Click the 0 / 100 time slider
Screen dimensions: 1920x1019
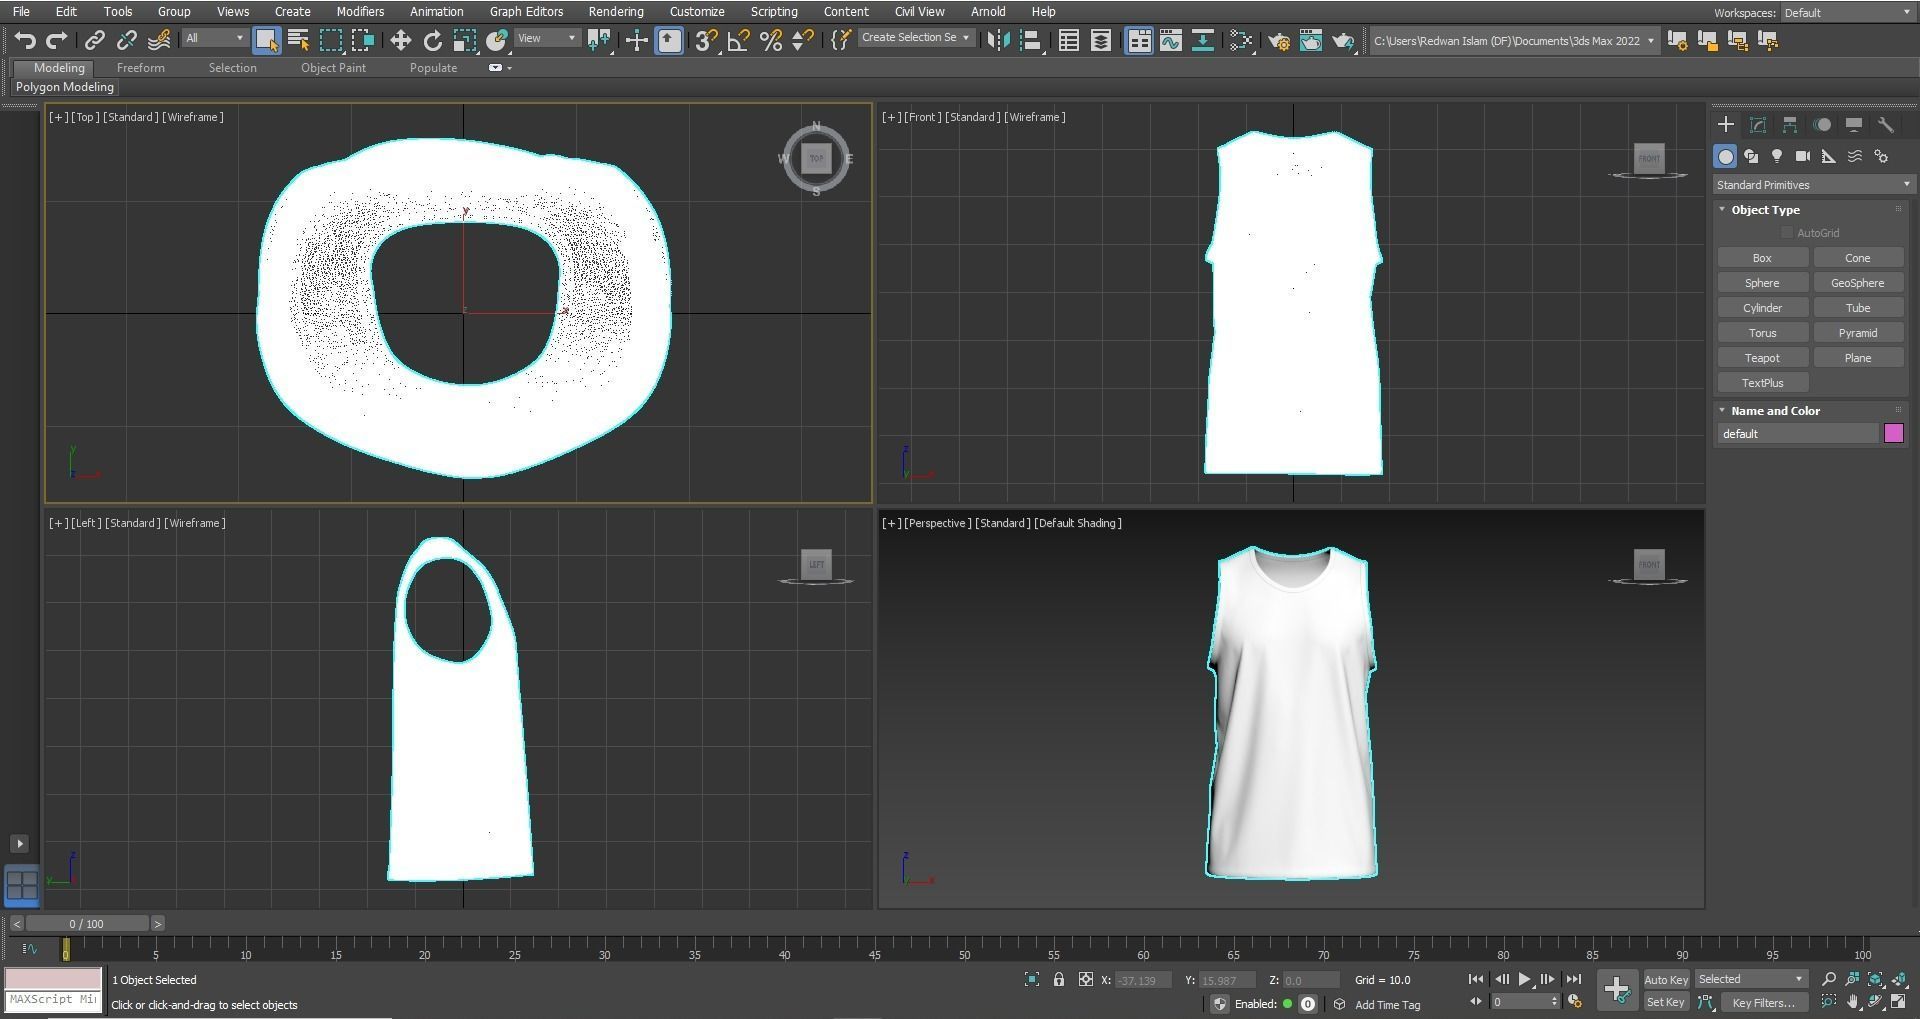point(87,924)
